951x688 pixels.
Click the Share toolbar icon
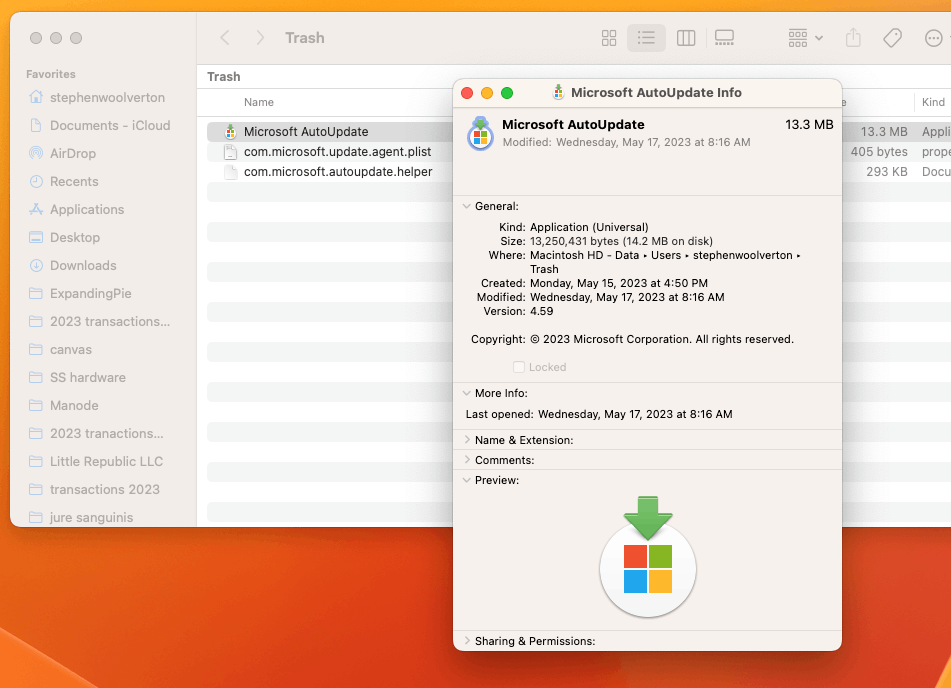(853, 38)
